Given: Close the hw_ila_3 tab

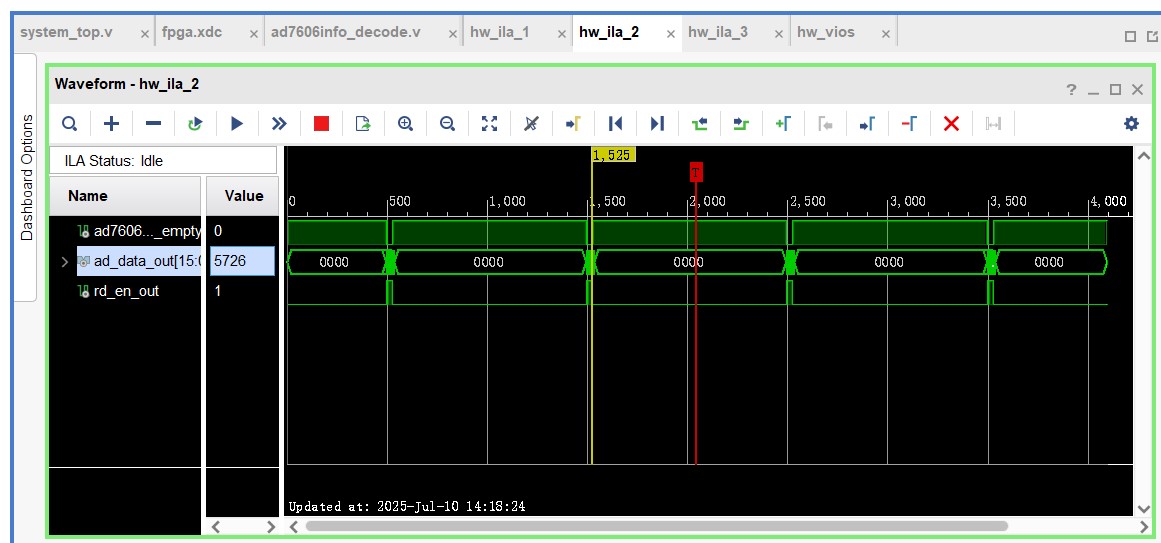Looking at the screenshot, I should (x=779, y=34).
